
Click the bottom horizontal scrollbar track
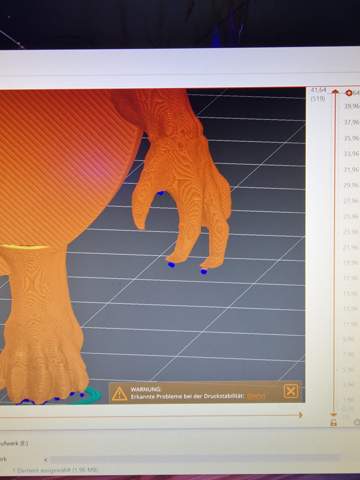tap(194, 459)
